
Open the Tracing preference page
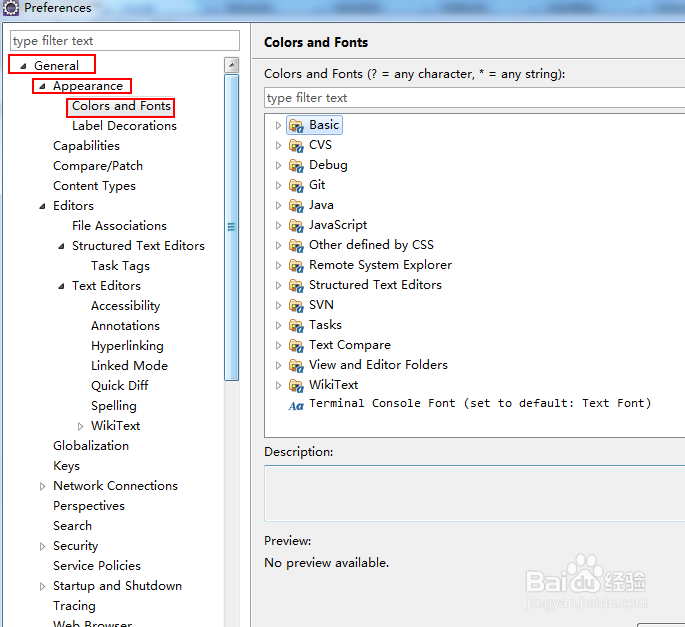pyautogui.click(x=74, y=606)
